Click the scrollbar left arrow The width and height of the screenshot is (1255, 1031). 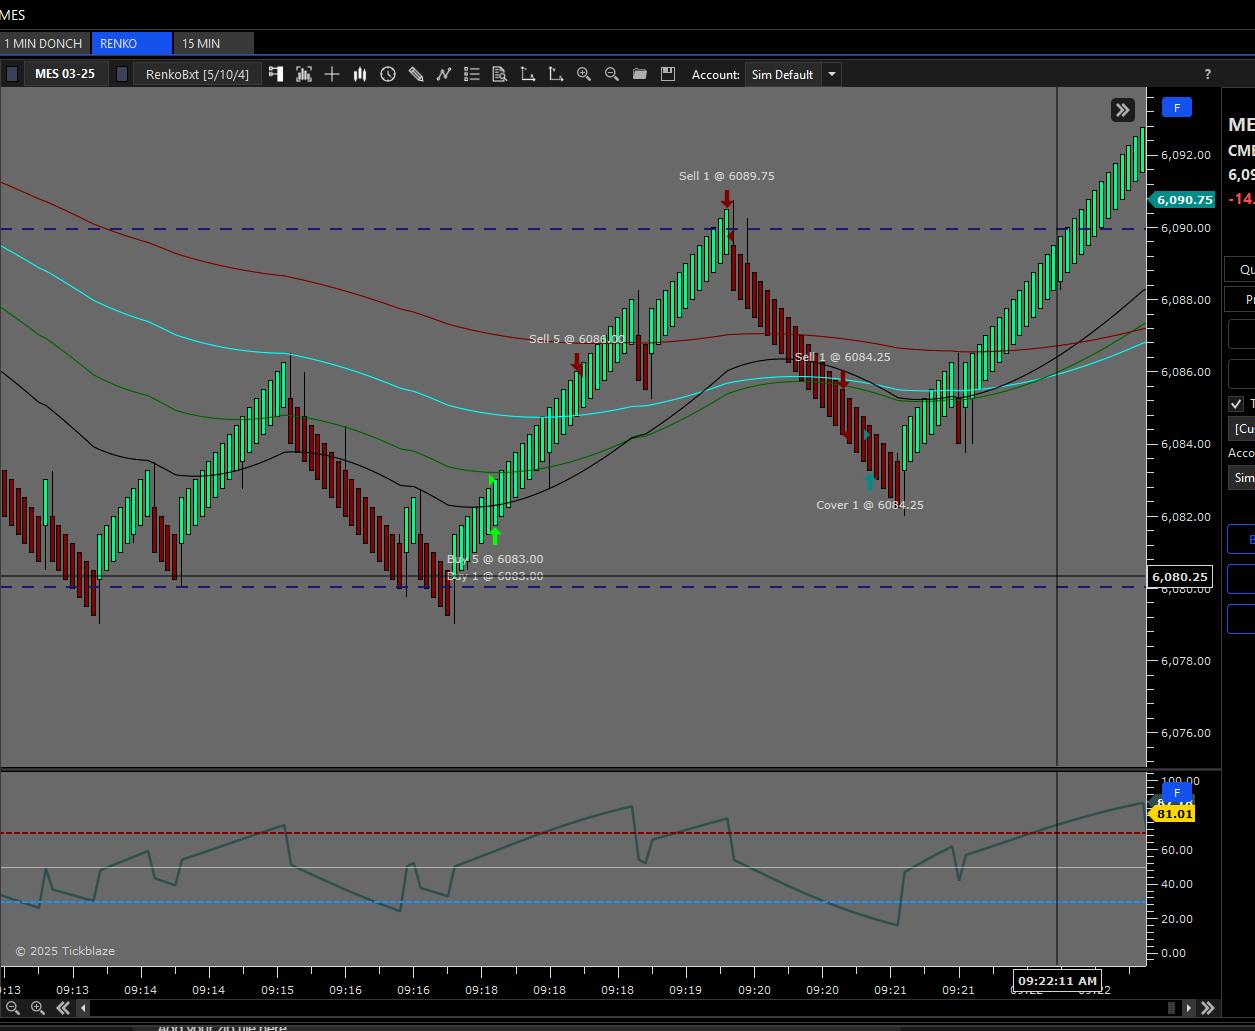coord(84,1008)
